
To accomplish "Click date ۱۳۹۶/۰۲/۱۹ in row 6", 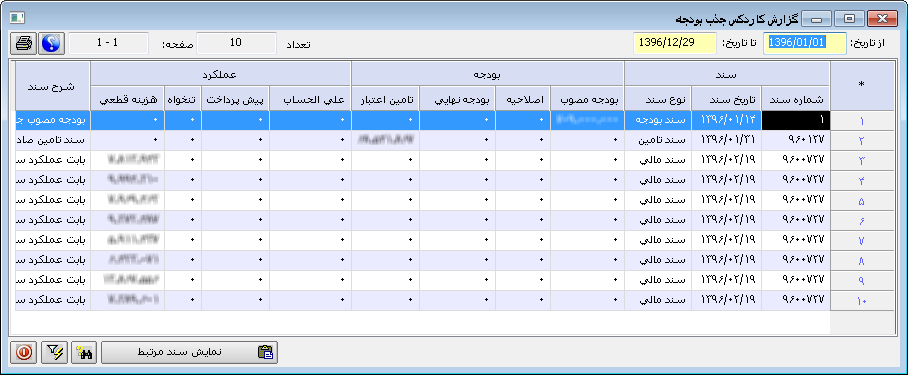I will pyautogui.click(x=727, y=220).
